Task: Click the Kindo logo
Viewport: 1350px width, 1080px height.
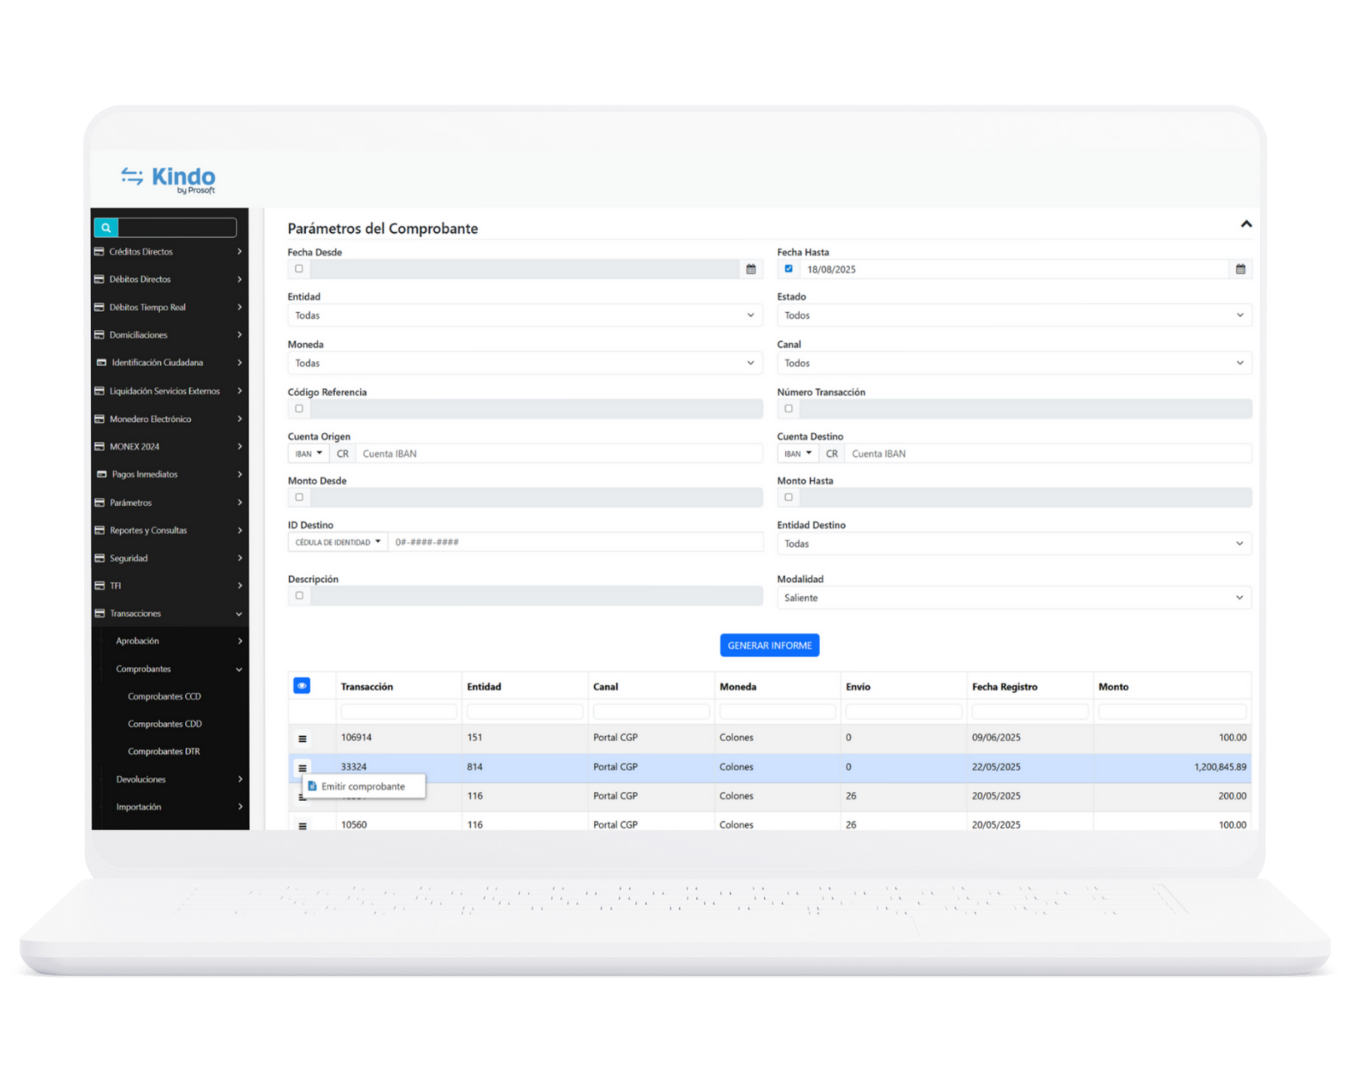Action: coord(168,179)
